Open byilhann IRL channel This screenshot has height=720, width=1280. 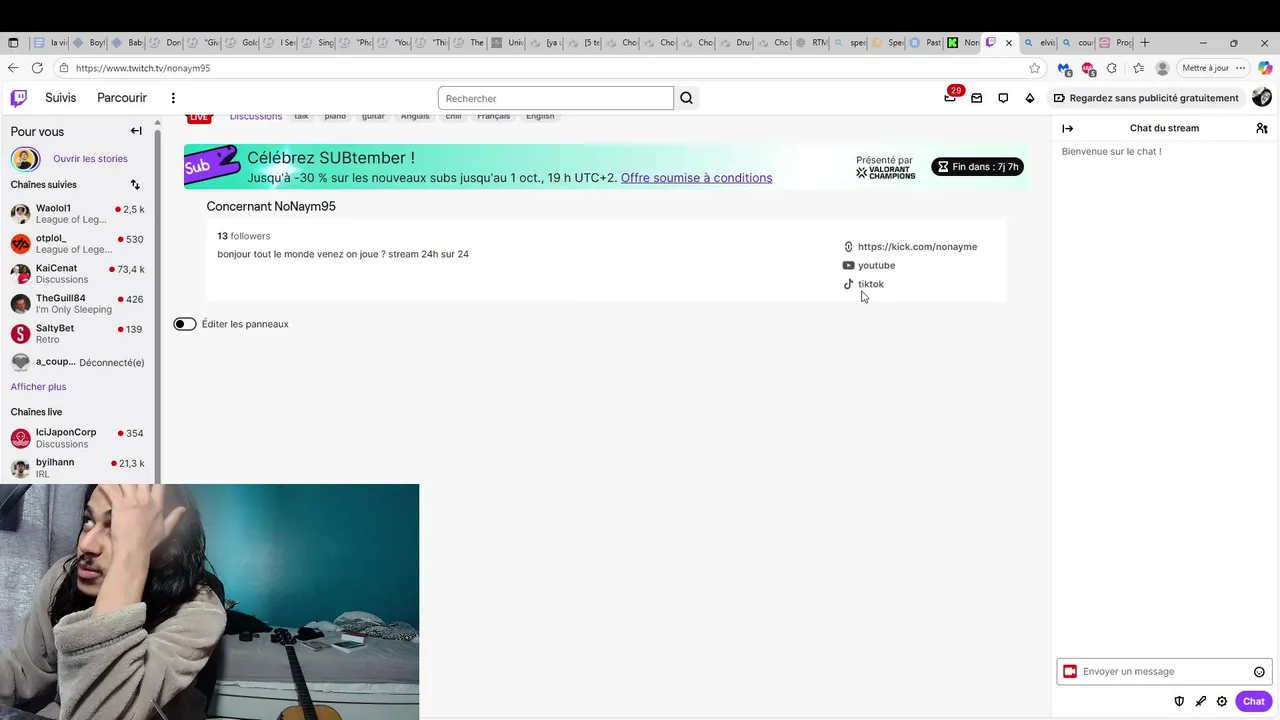click(x=78, y=468)
